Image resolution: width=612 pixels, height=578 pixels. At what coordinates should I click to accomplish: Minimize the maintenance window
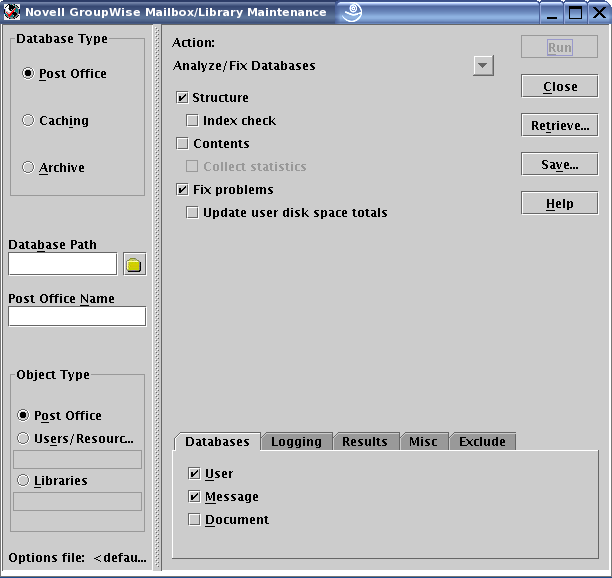tap(552, 12)
